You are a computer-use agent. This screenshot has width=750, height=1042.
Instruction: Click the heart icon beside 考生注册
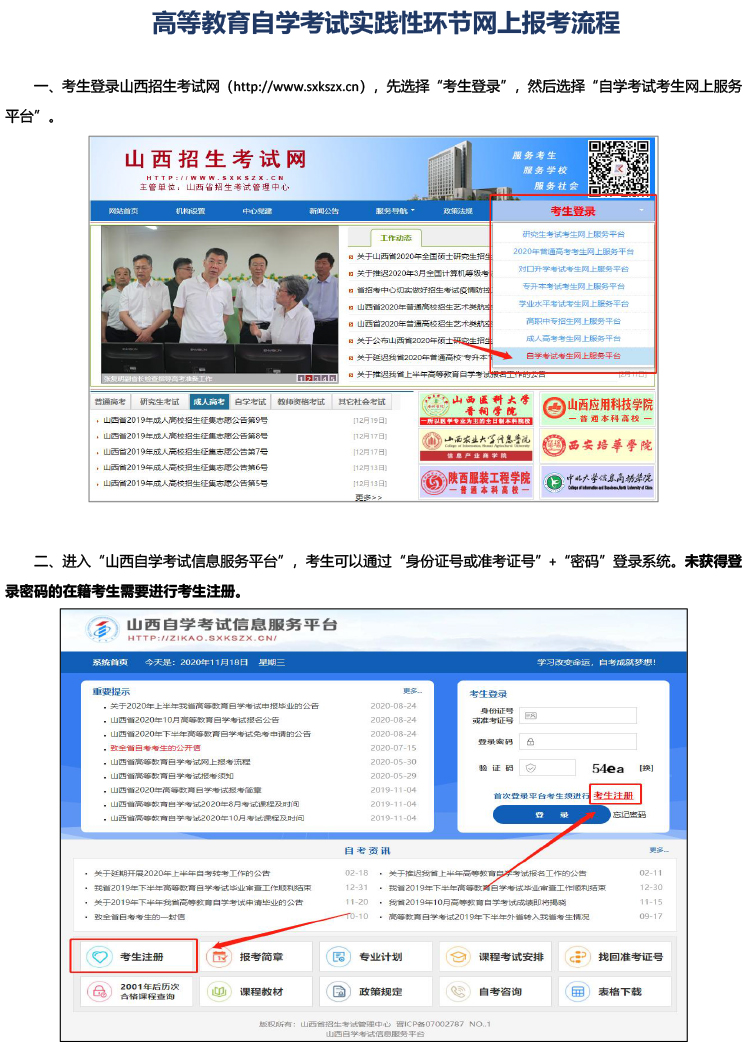click(x=100, y=957)
